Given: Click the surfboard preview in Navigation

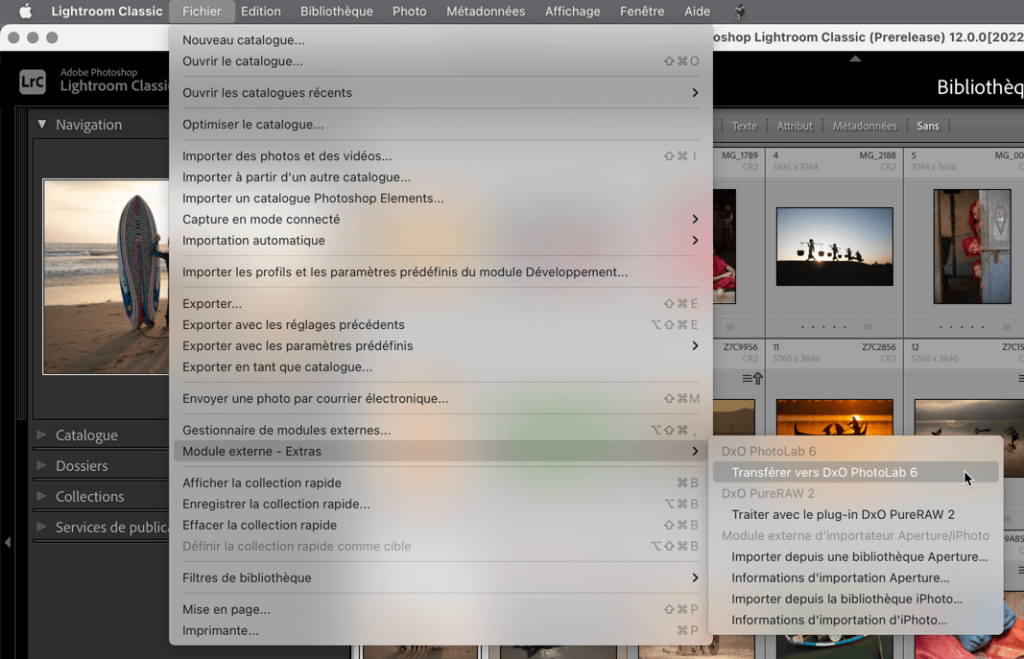Looking at the screenshot, I should point(106,277).
